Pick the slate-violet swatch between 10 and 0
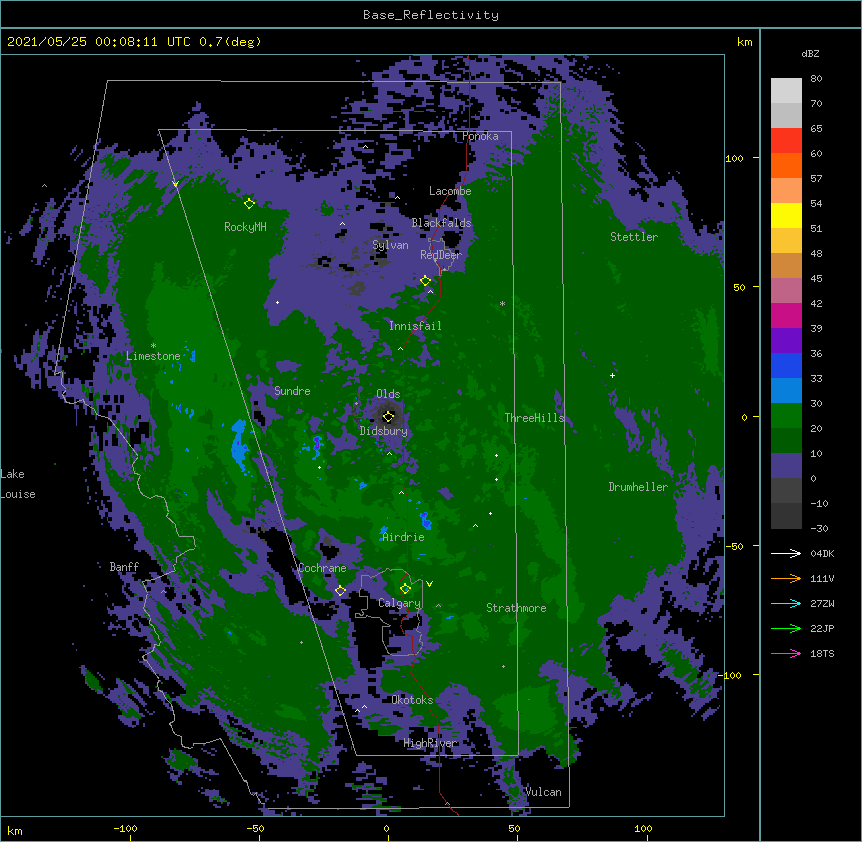 (x=786, y=465)
